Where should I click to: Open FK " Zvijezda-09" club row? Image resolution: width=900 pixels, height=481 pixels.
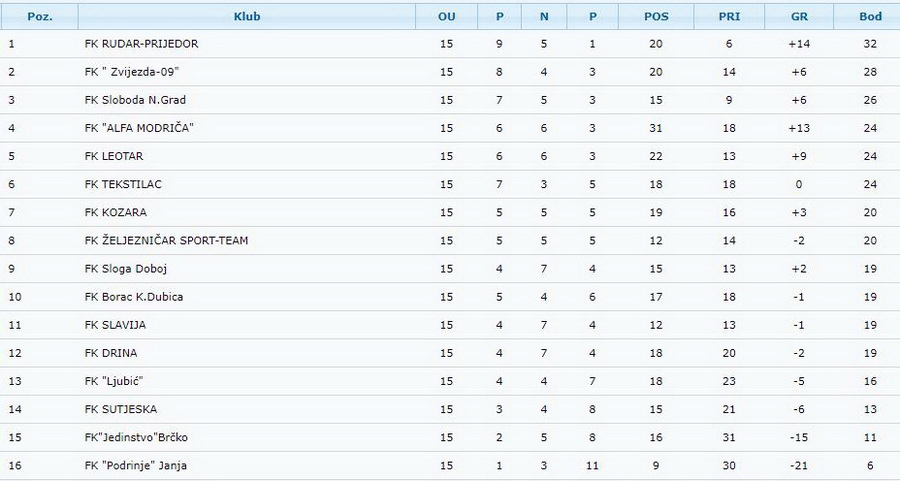[450, 72]
